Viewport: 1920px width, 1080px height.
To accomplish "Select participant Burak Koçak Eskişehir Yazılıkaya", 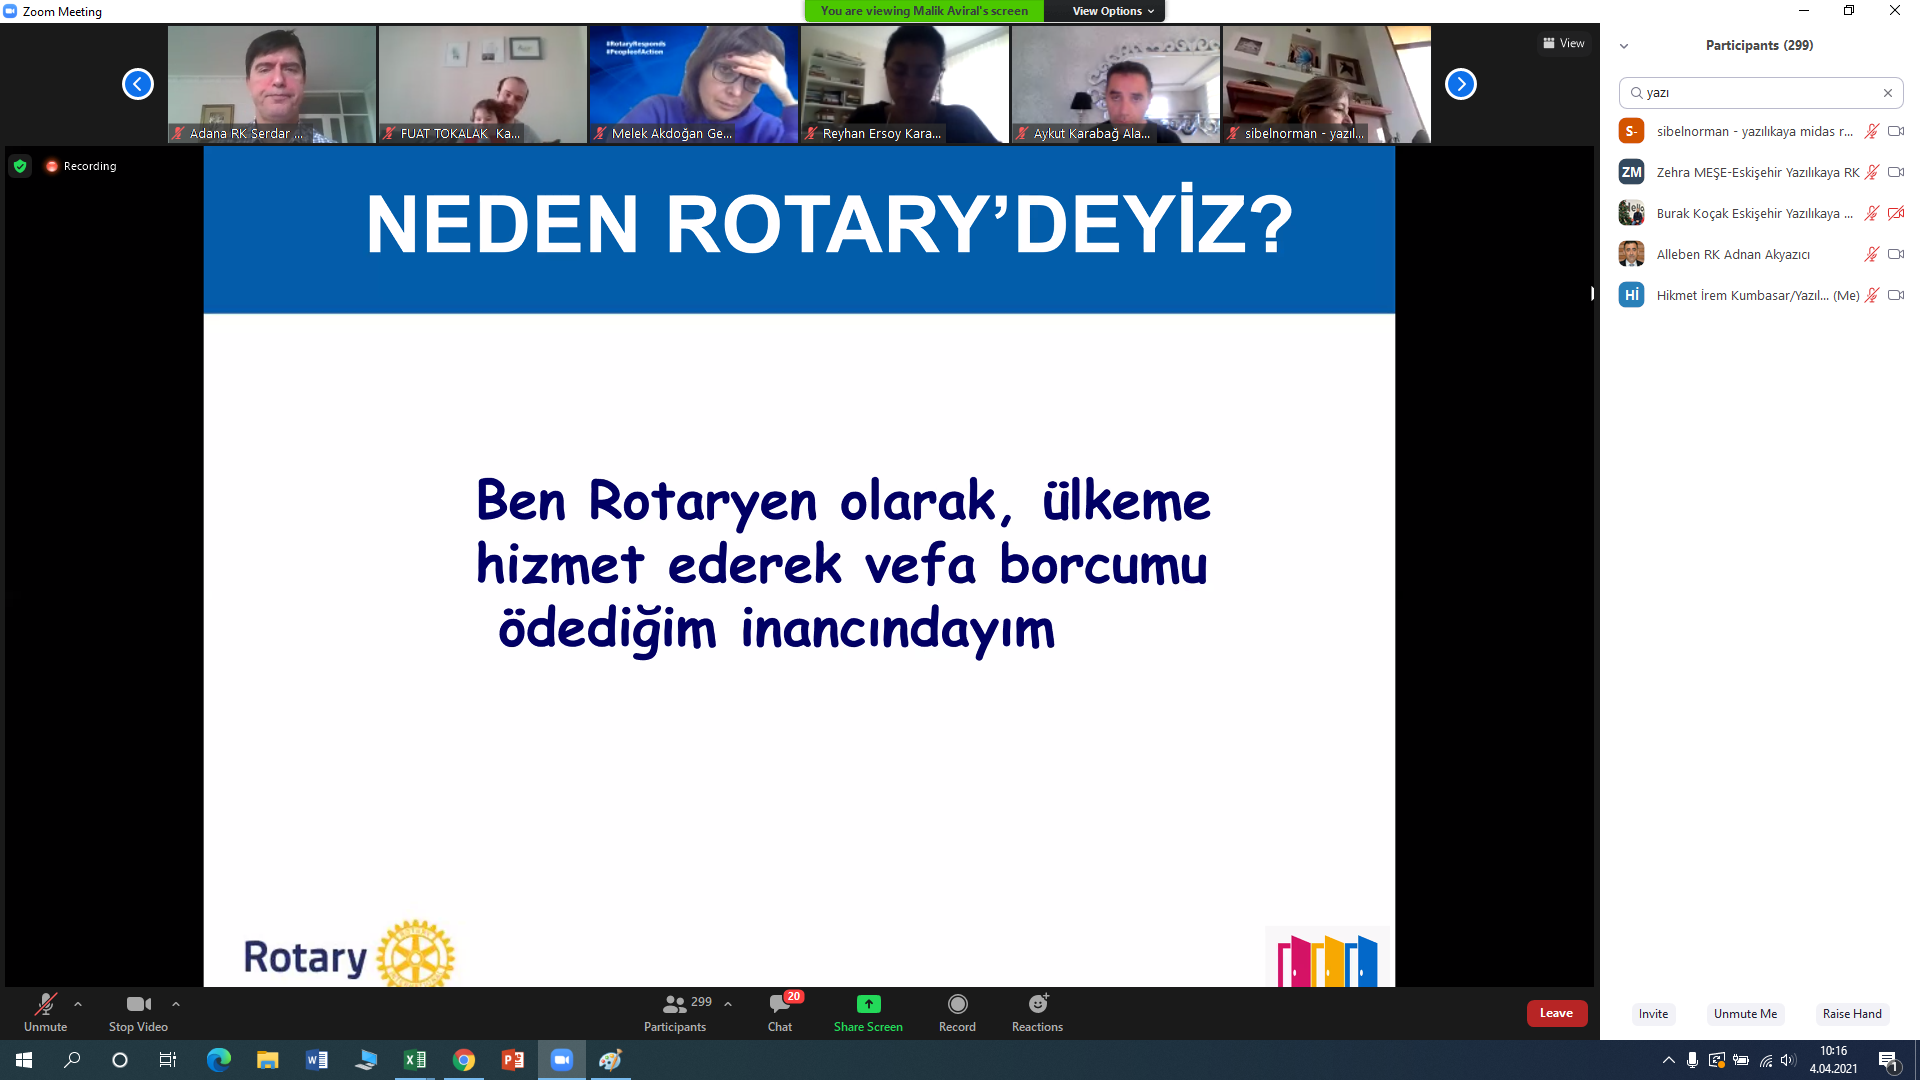I will 1760,213.
